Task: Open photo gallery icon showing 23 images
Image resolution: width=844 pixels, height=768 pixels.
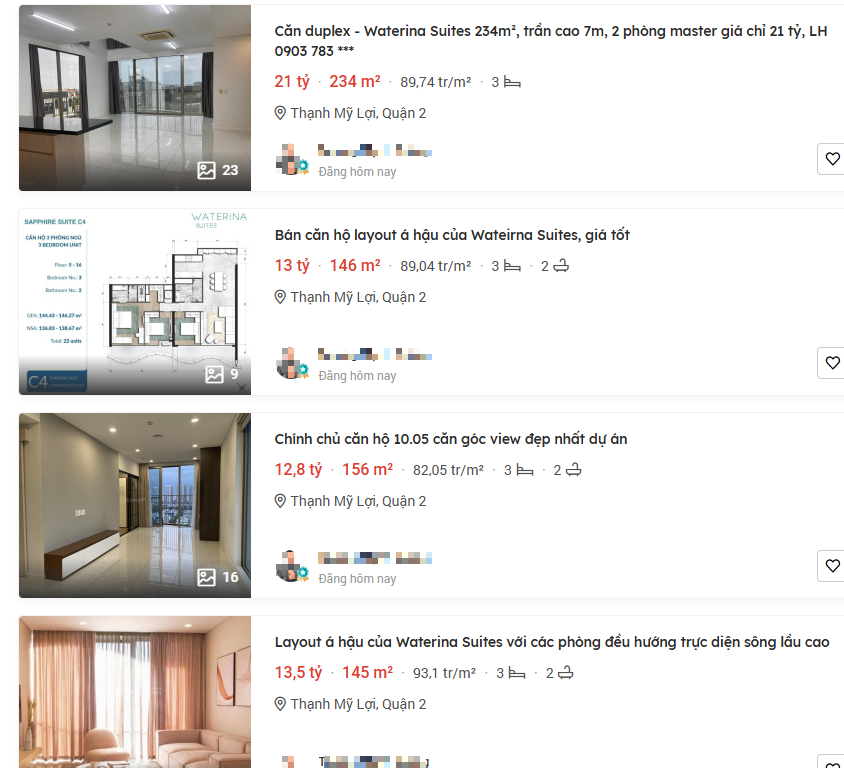Action: (x=207, y=171)
